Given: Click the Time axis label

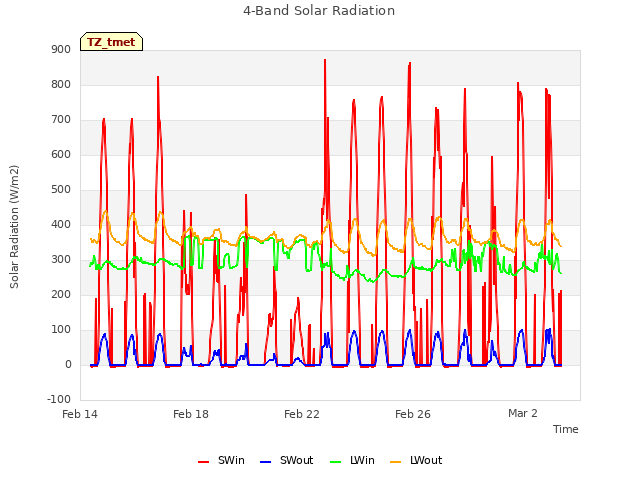Looking at the screenshot, I should point(566,429).
